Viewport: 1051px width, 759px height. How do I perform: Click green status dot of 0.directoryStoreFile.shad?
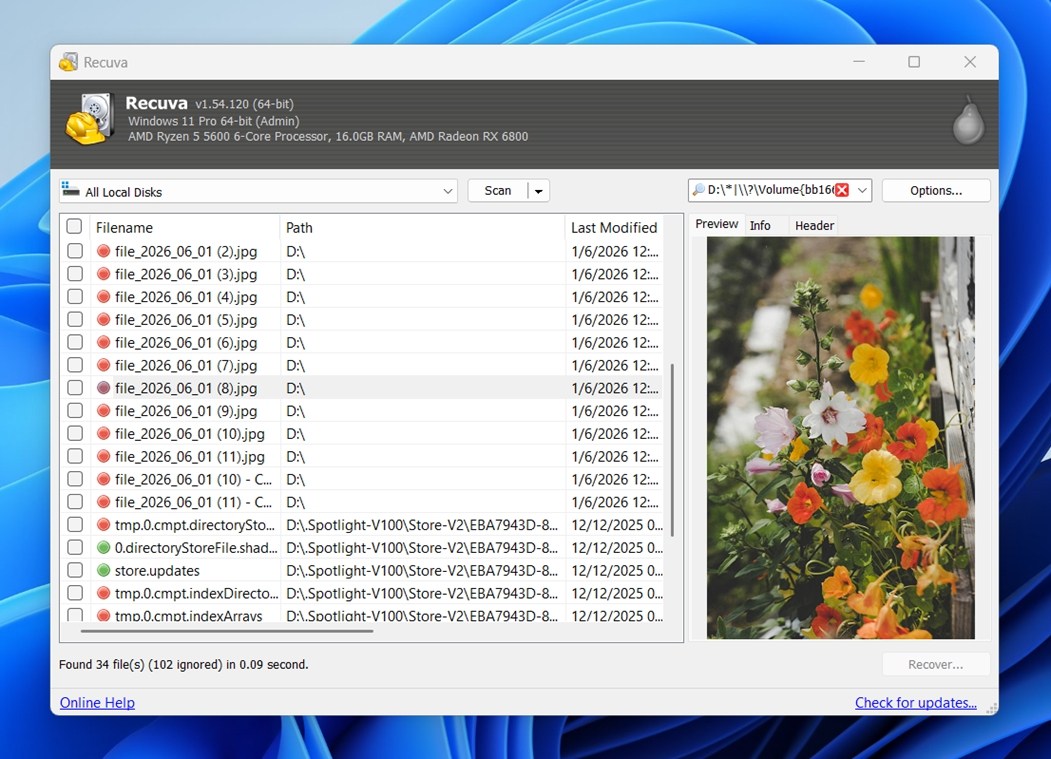point(103,548)
